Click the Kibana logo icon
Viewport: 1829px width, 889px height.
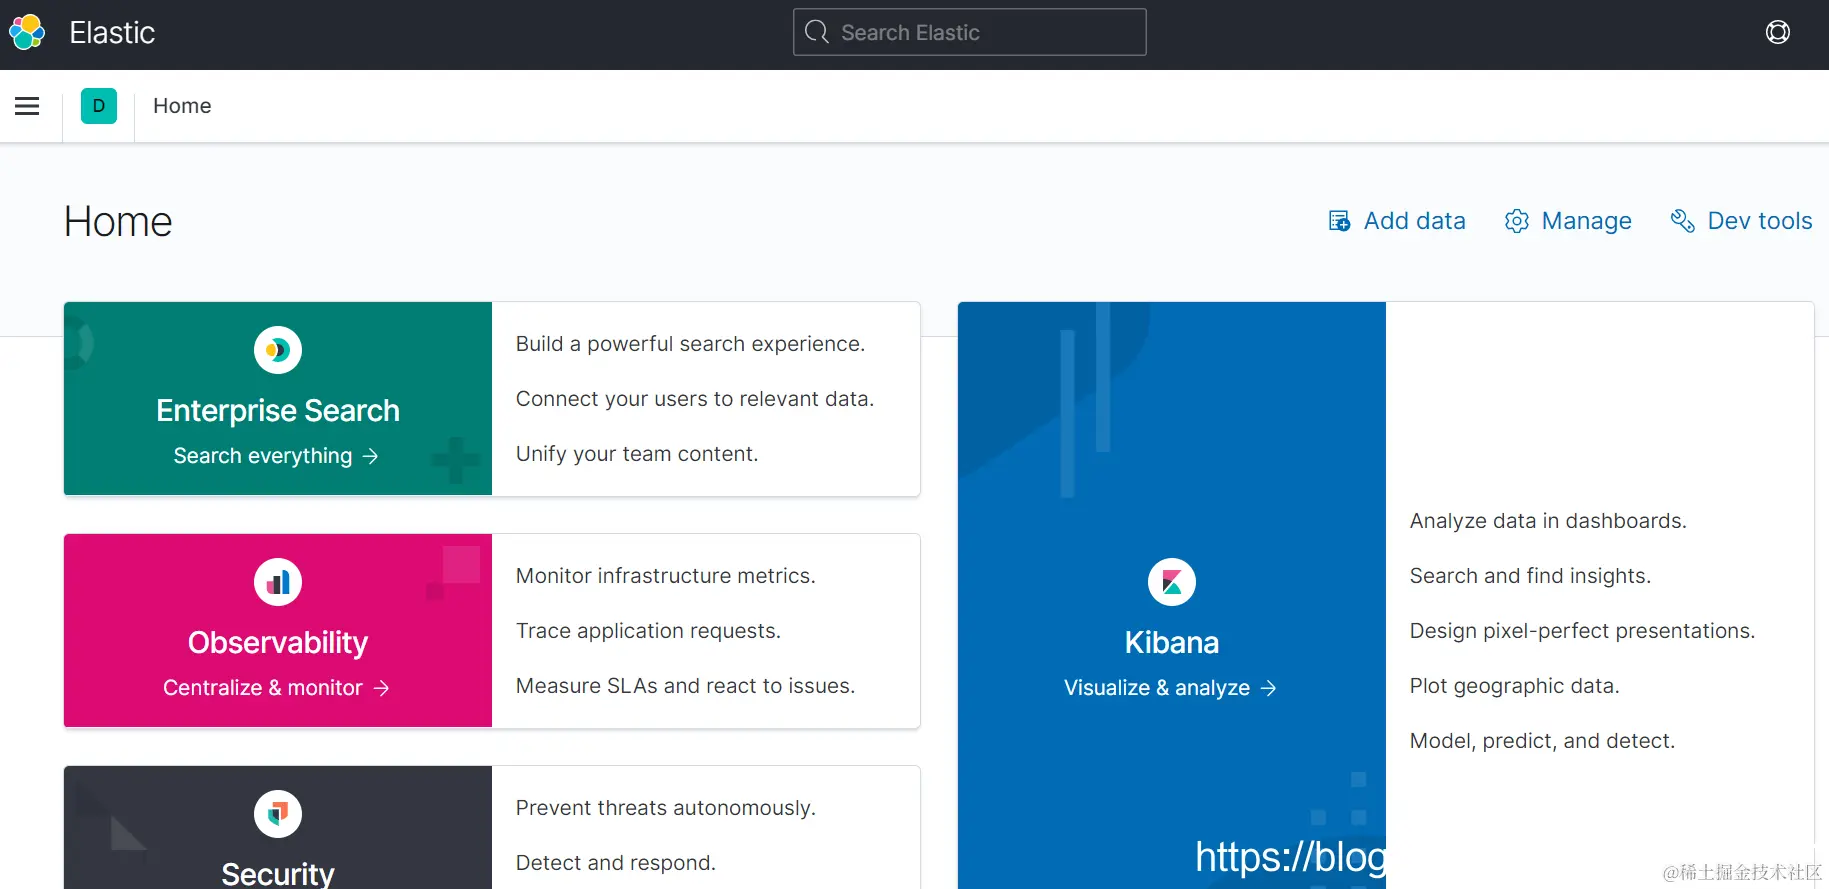pyautogui.click(x=1172, y=582)
